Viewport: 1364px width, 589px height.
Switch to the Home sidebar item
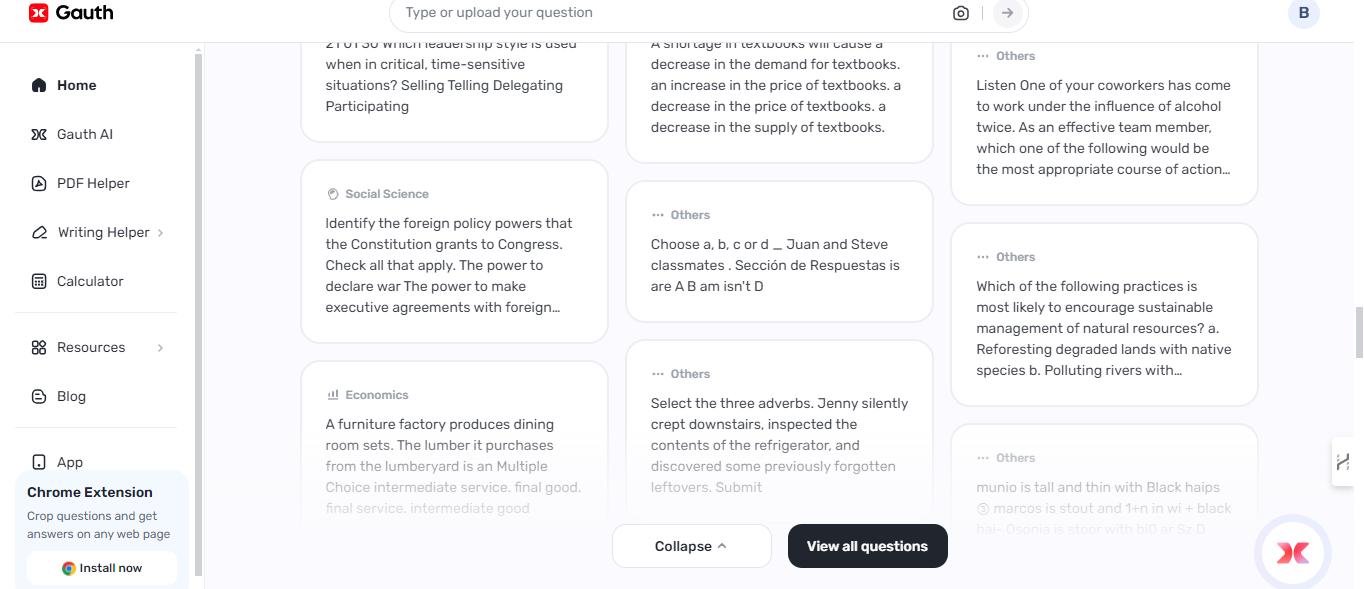tap(75, 85)
